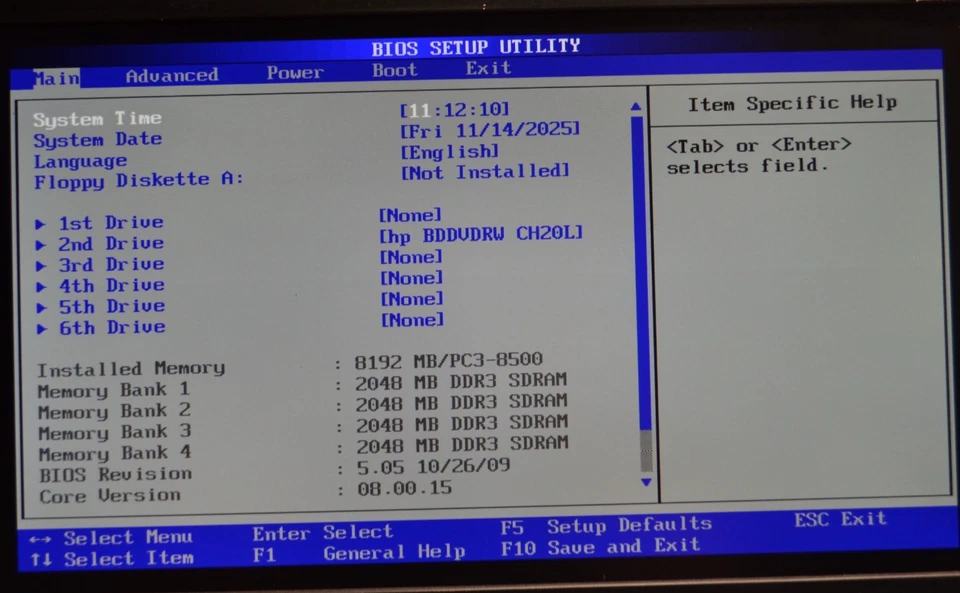
Task: Select the Main tab
Action: tap(55, 77)
